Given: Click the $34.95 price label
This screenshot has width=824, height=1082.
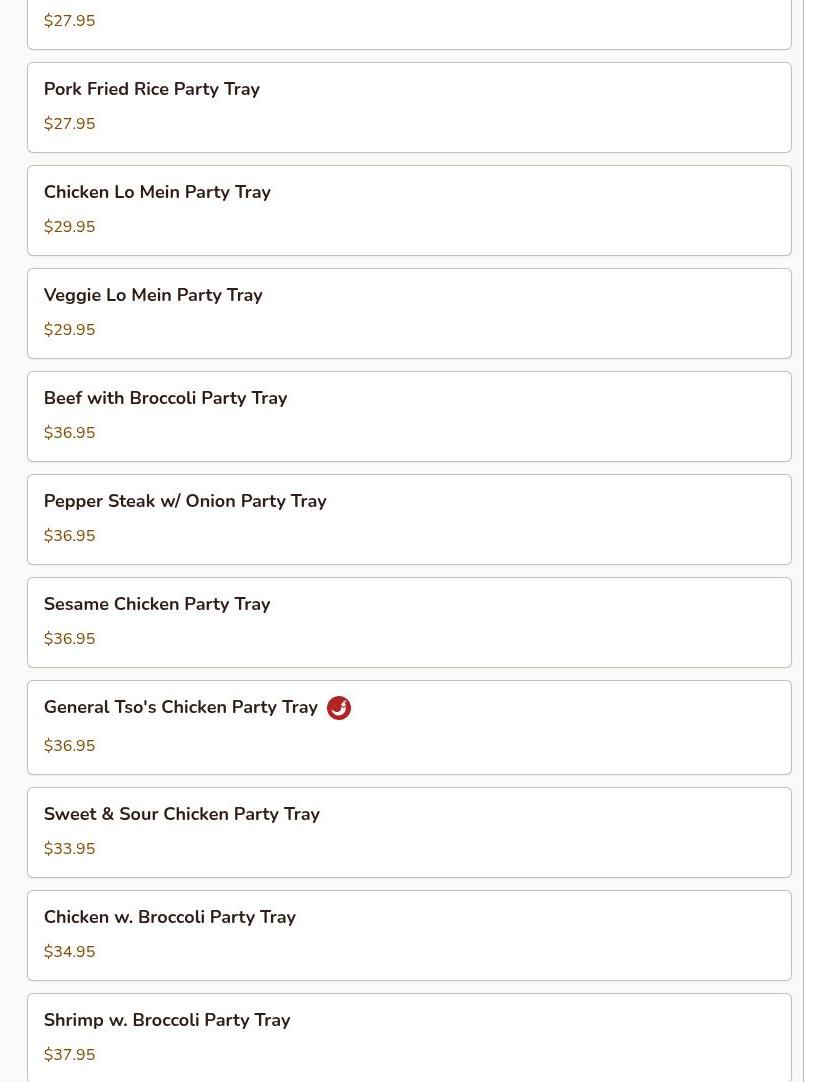Looking at the screenshot, I should click(x=70, y=952).
